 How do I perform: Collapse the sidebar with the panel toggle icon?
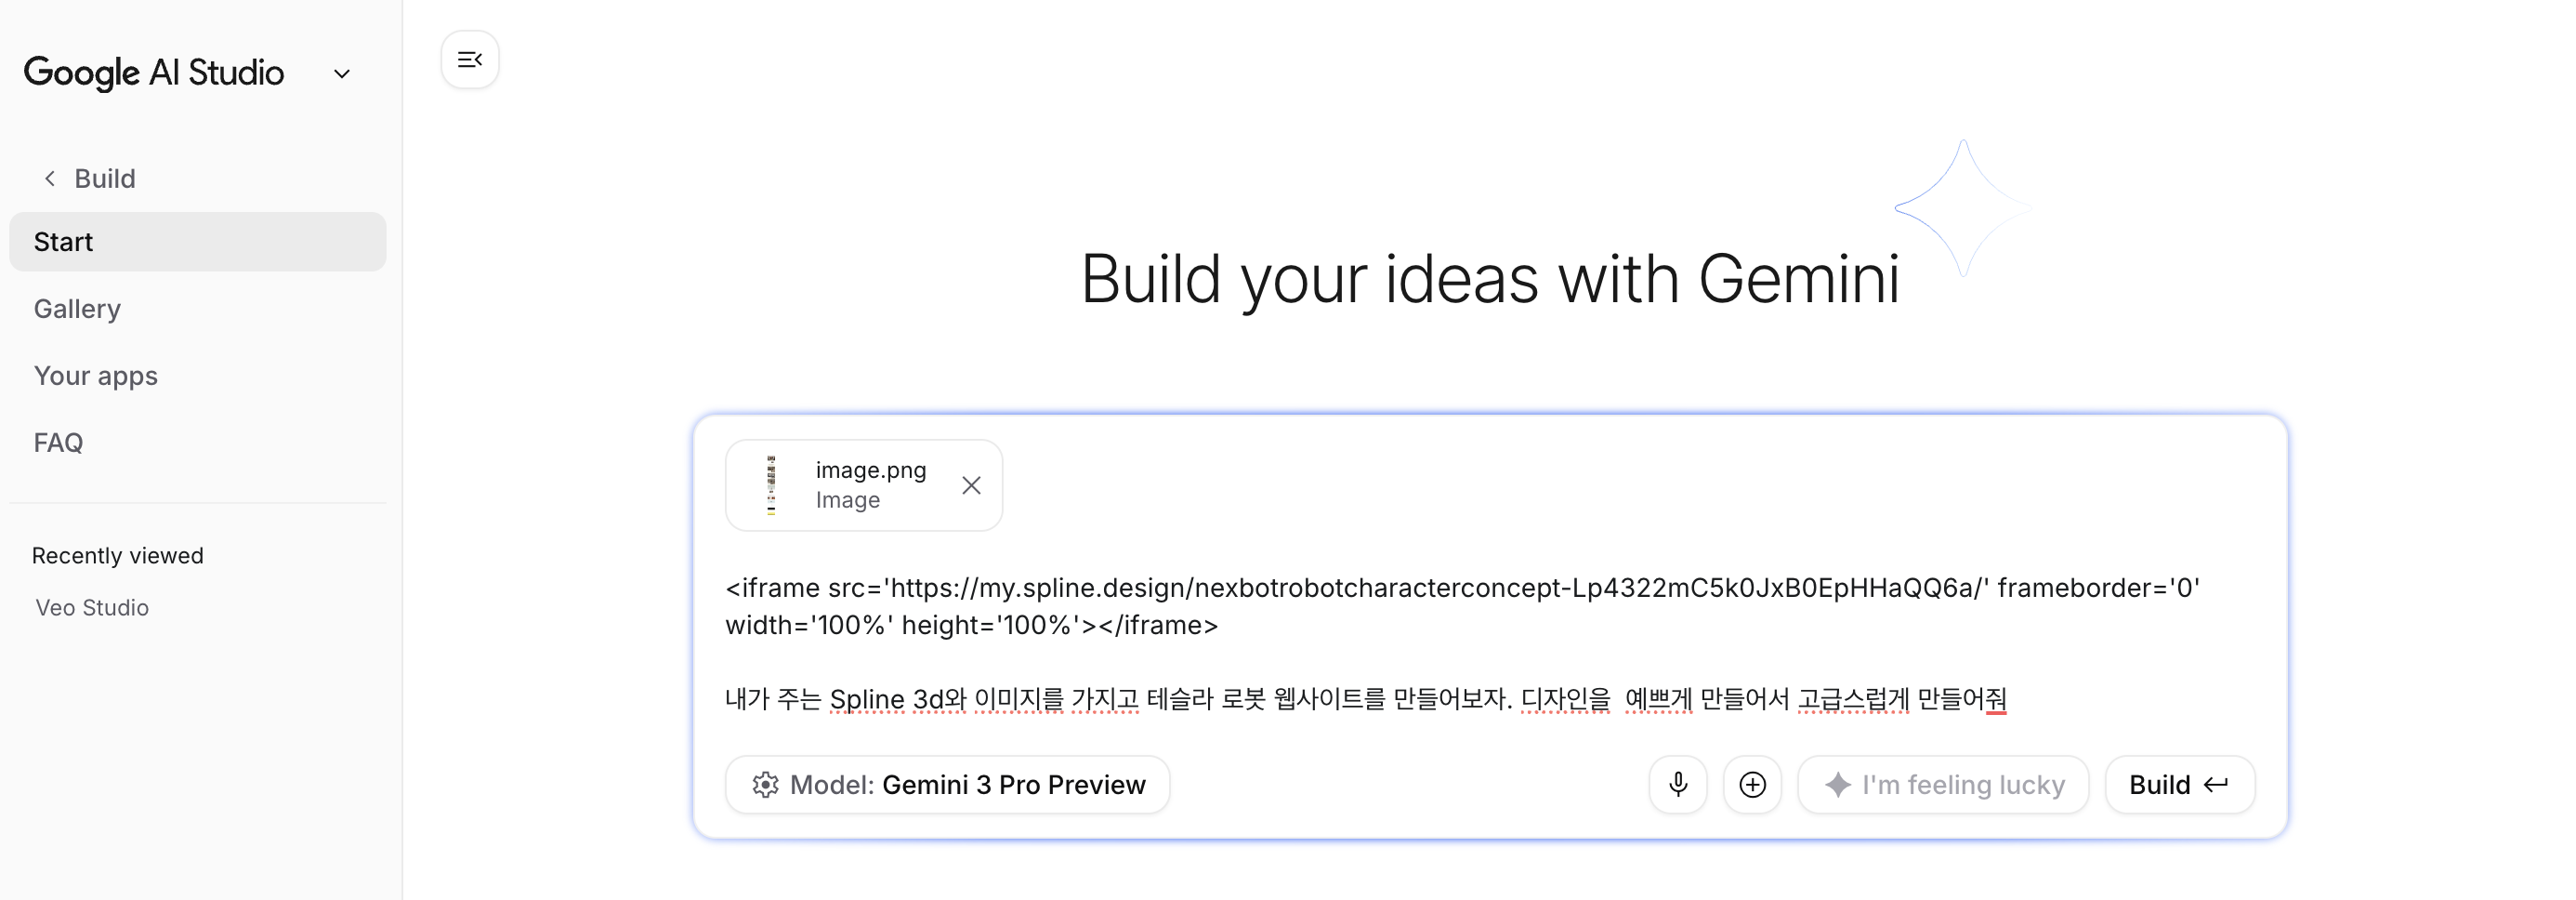(469, 60)
